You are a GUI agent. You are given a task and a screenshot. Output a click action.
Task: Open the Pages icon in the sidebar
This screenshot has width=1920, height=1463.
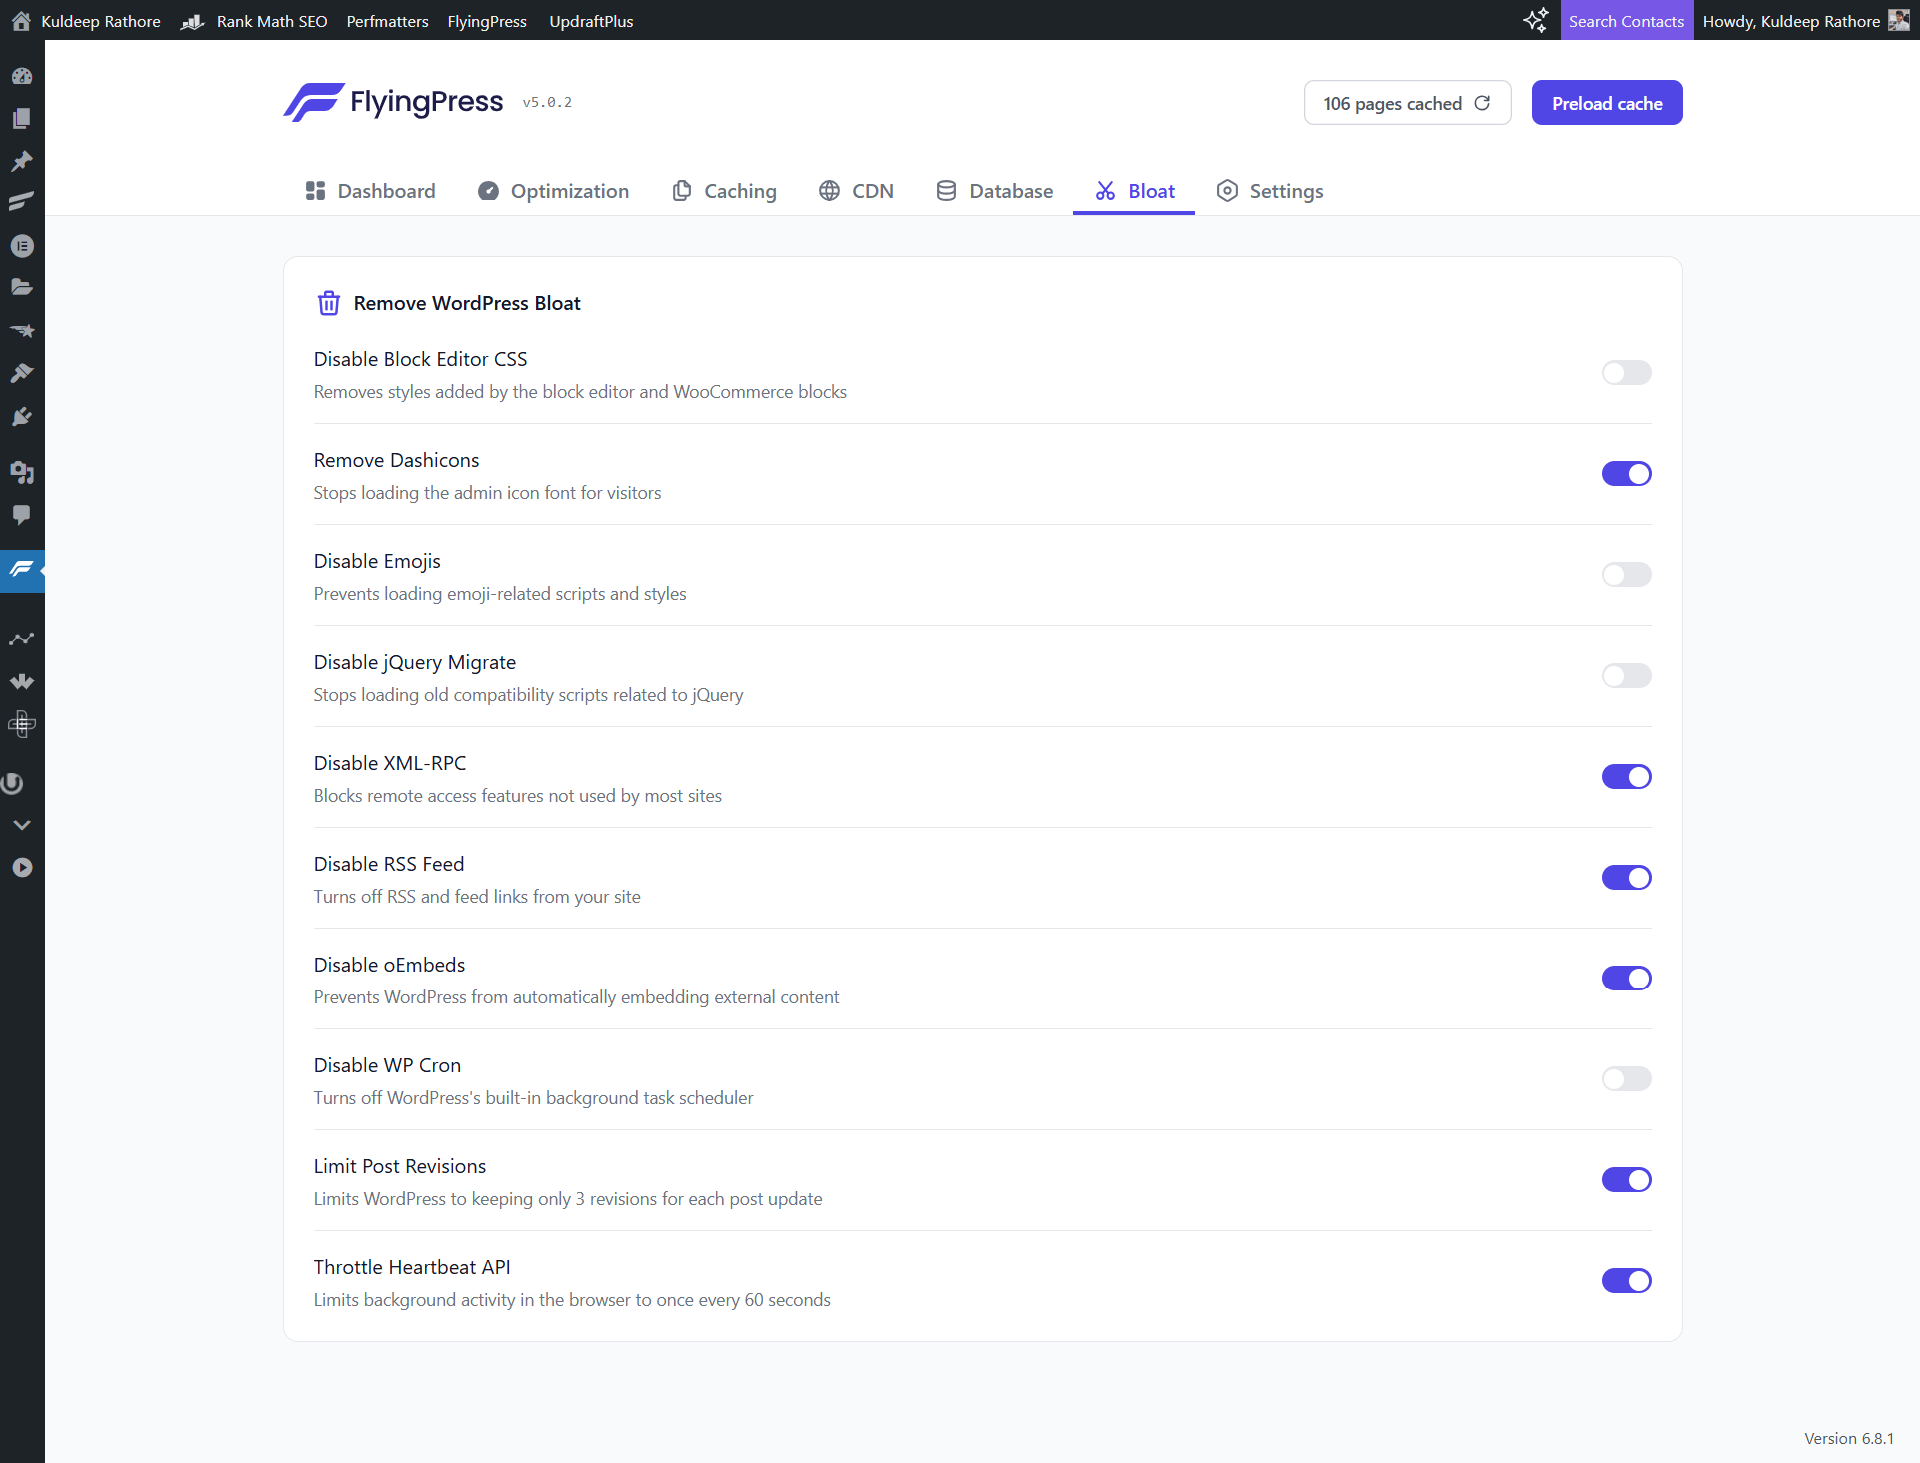pos(22,118)
